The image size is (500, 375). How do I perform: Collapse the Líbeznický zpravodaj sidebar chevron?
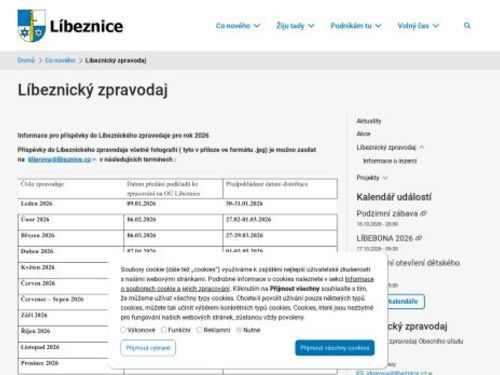coord(422,147)
